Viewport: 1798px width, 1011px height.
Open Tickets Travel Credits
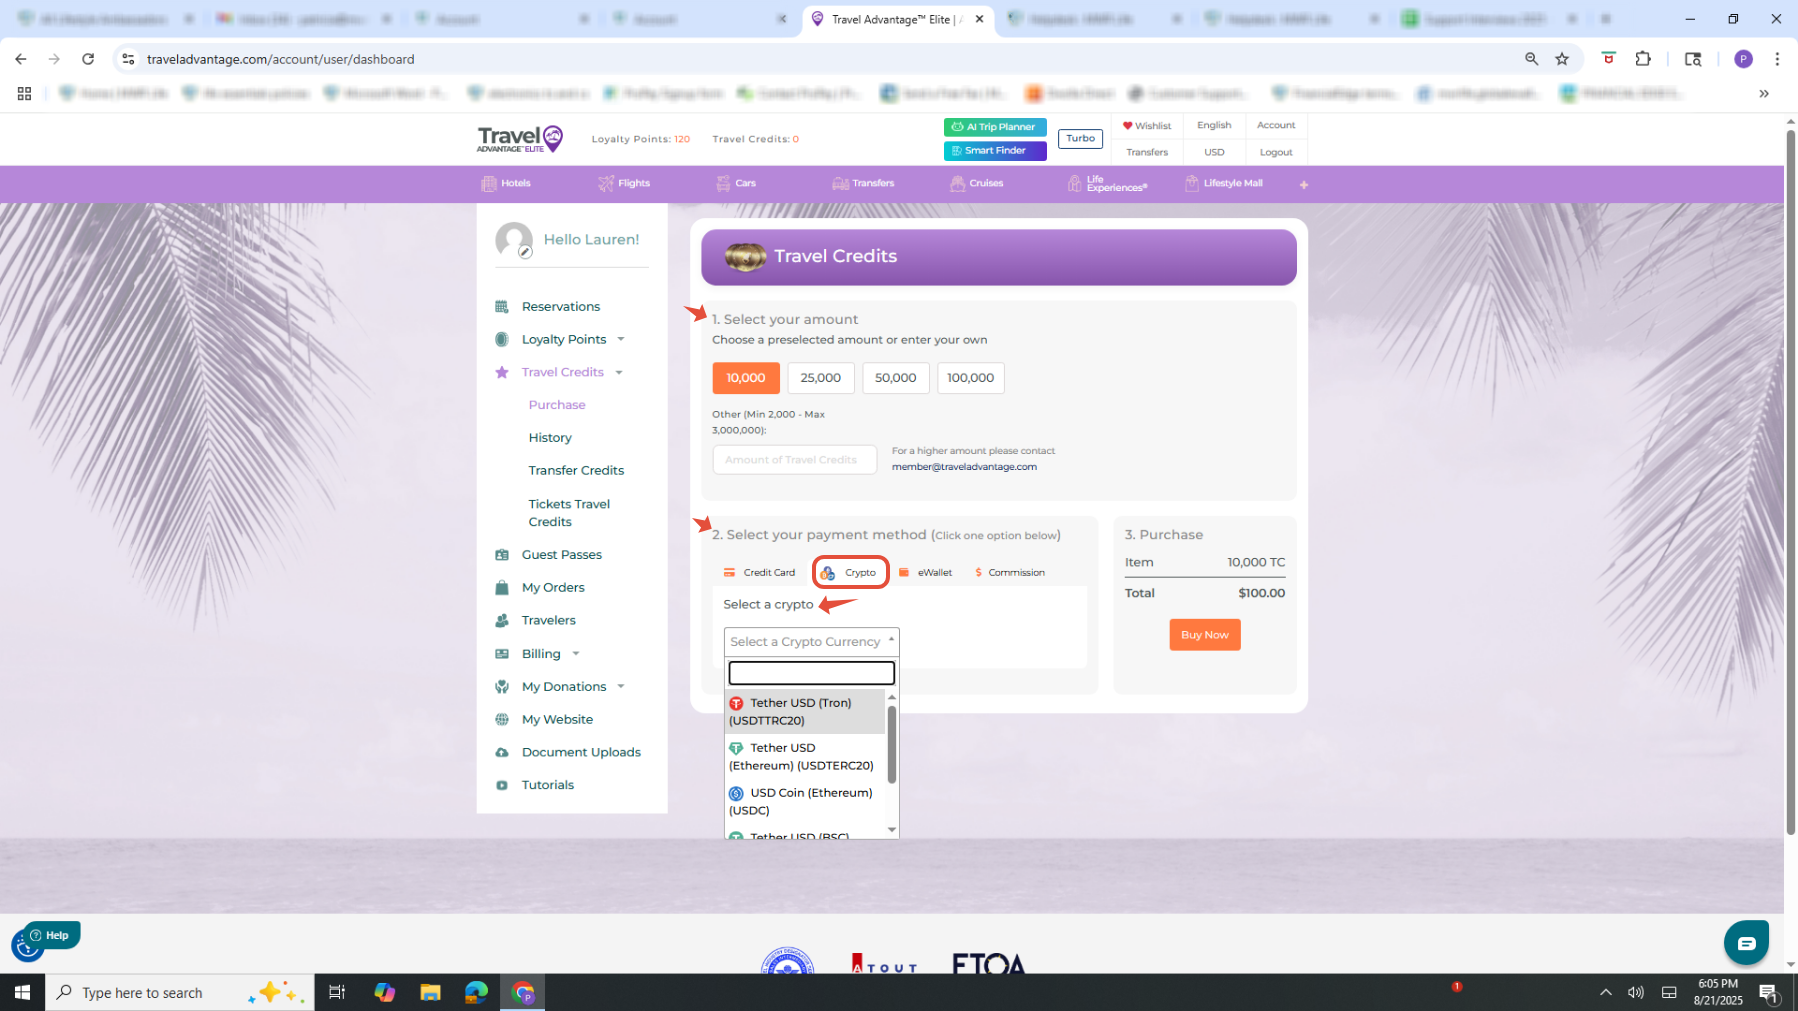click(x=569, y=513)
